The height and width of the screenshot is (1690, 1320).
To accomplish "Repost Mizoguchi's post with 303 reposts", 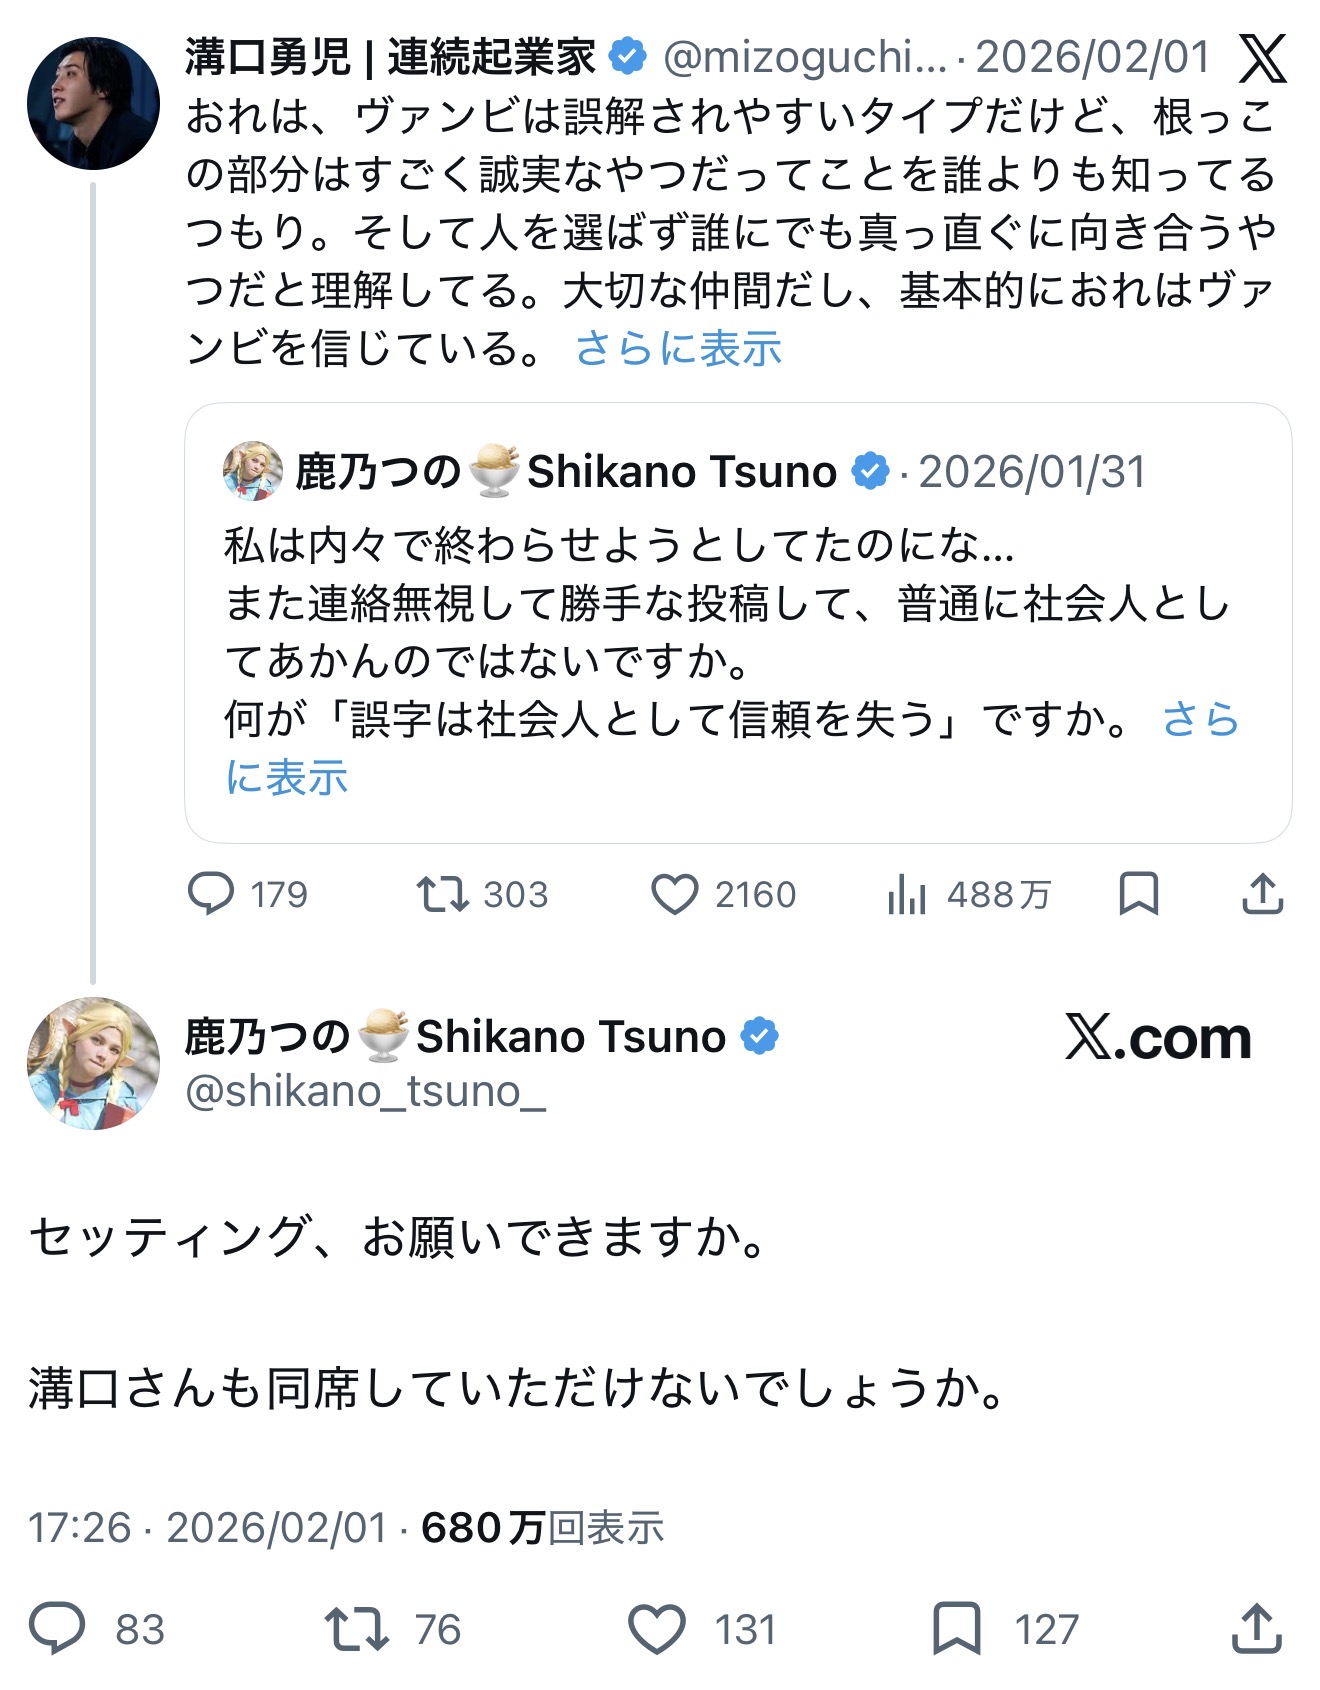I will [443, 893].
